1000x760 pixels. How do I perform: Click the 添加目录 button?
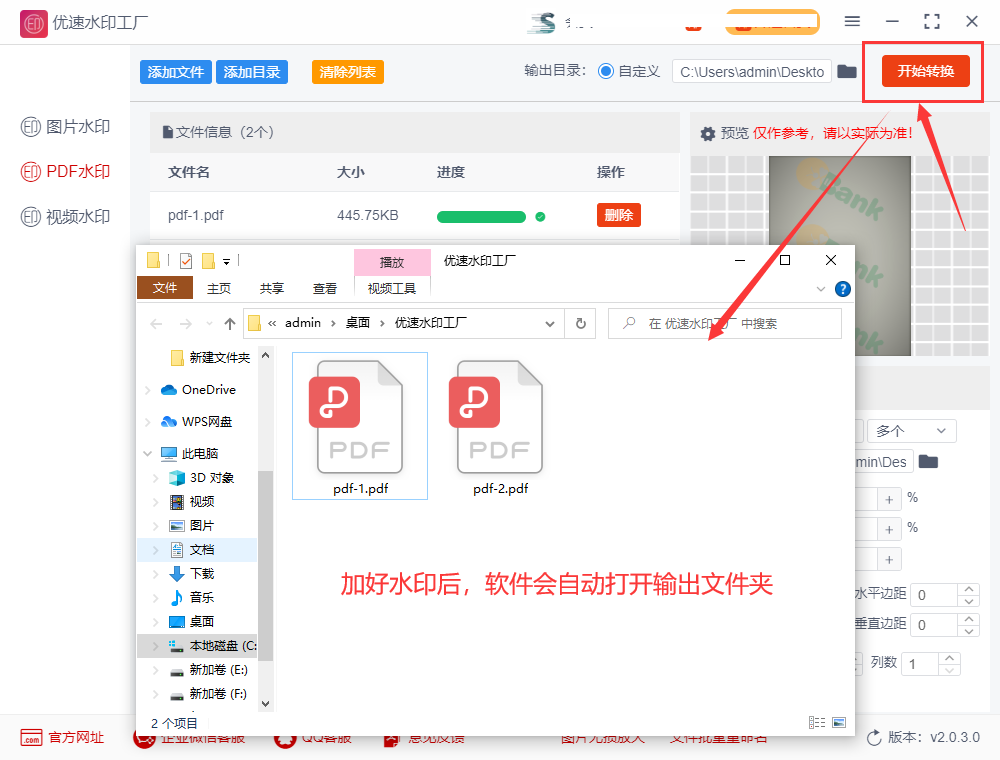pyautogui.click(x=252, y=72)
